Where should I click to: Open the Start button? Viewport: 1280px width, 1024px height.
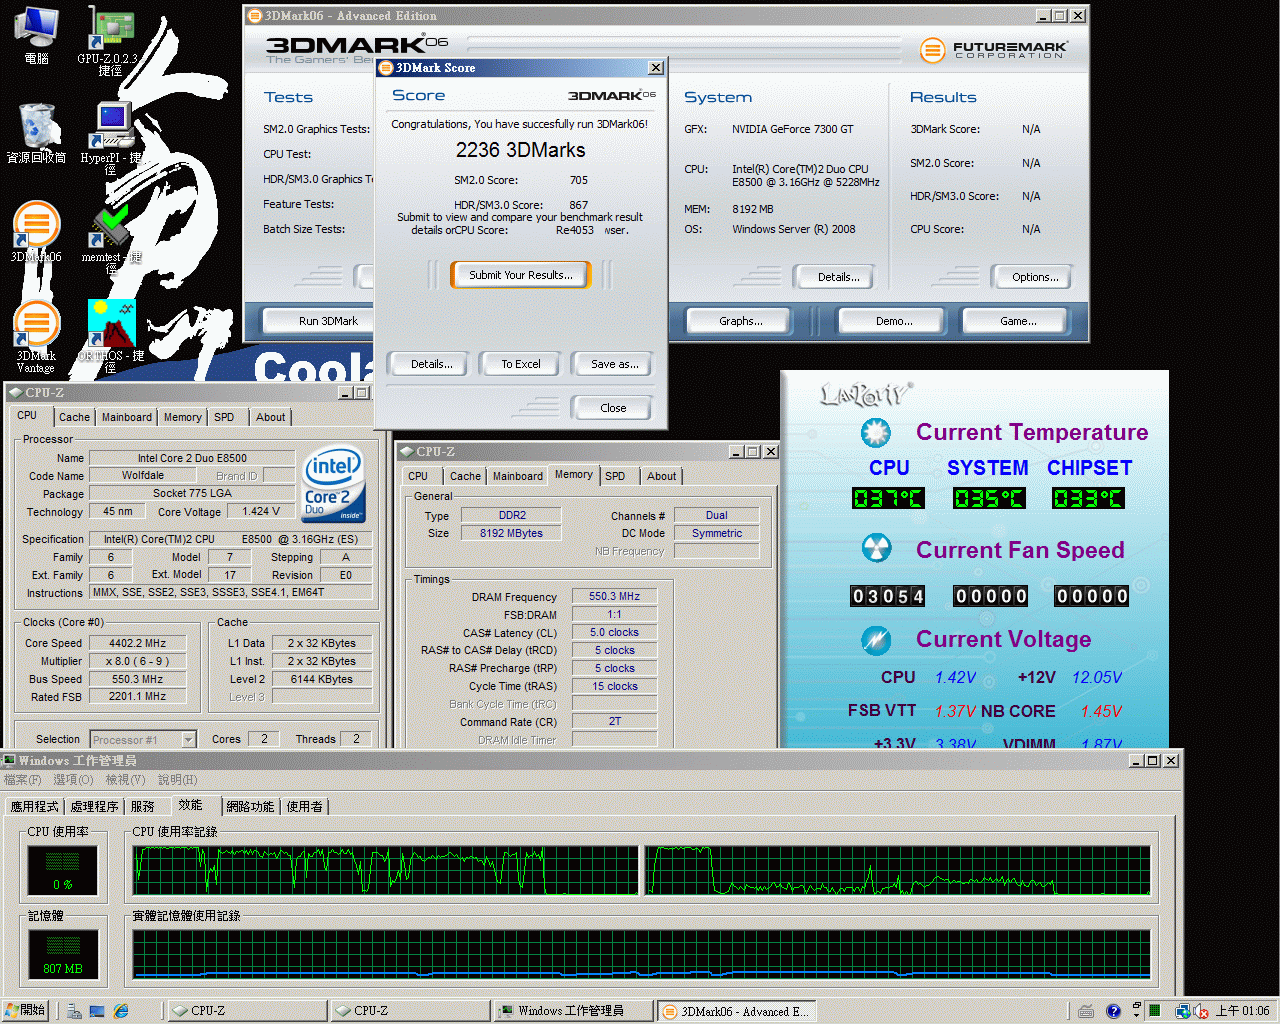coord(26,1011)
